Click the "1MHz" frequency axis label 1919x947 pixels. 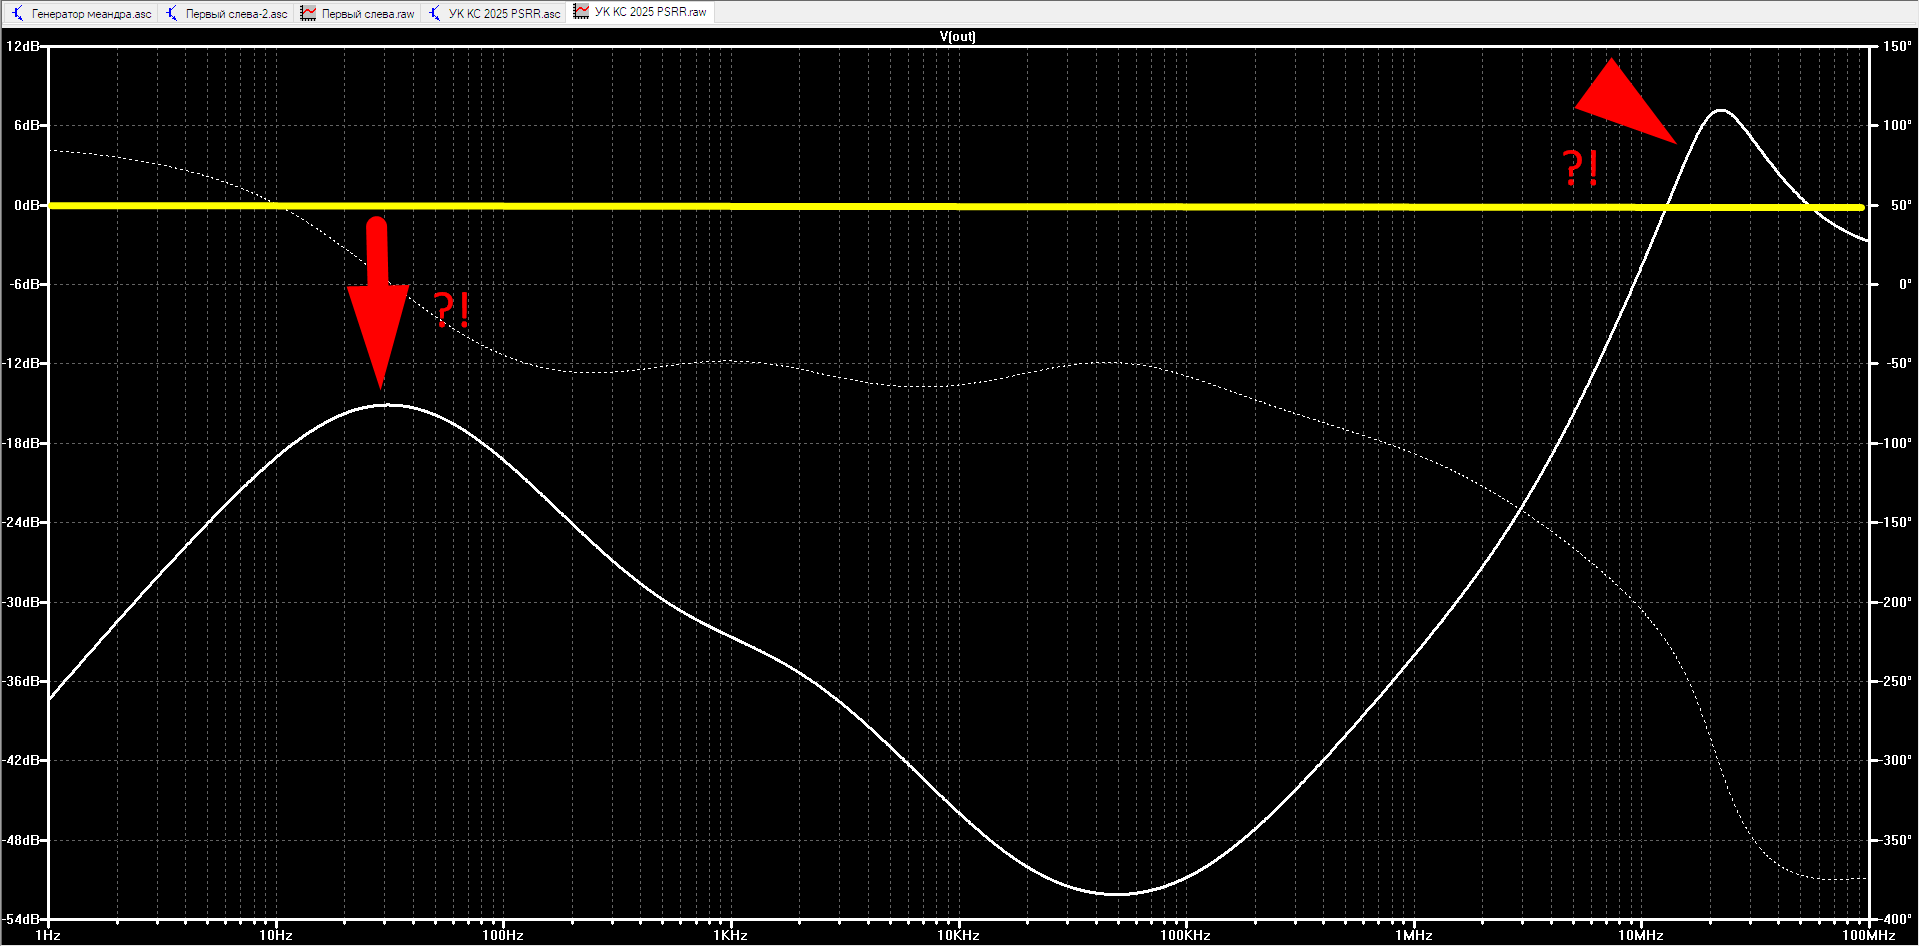tap(1414, 936)
